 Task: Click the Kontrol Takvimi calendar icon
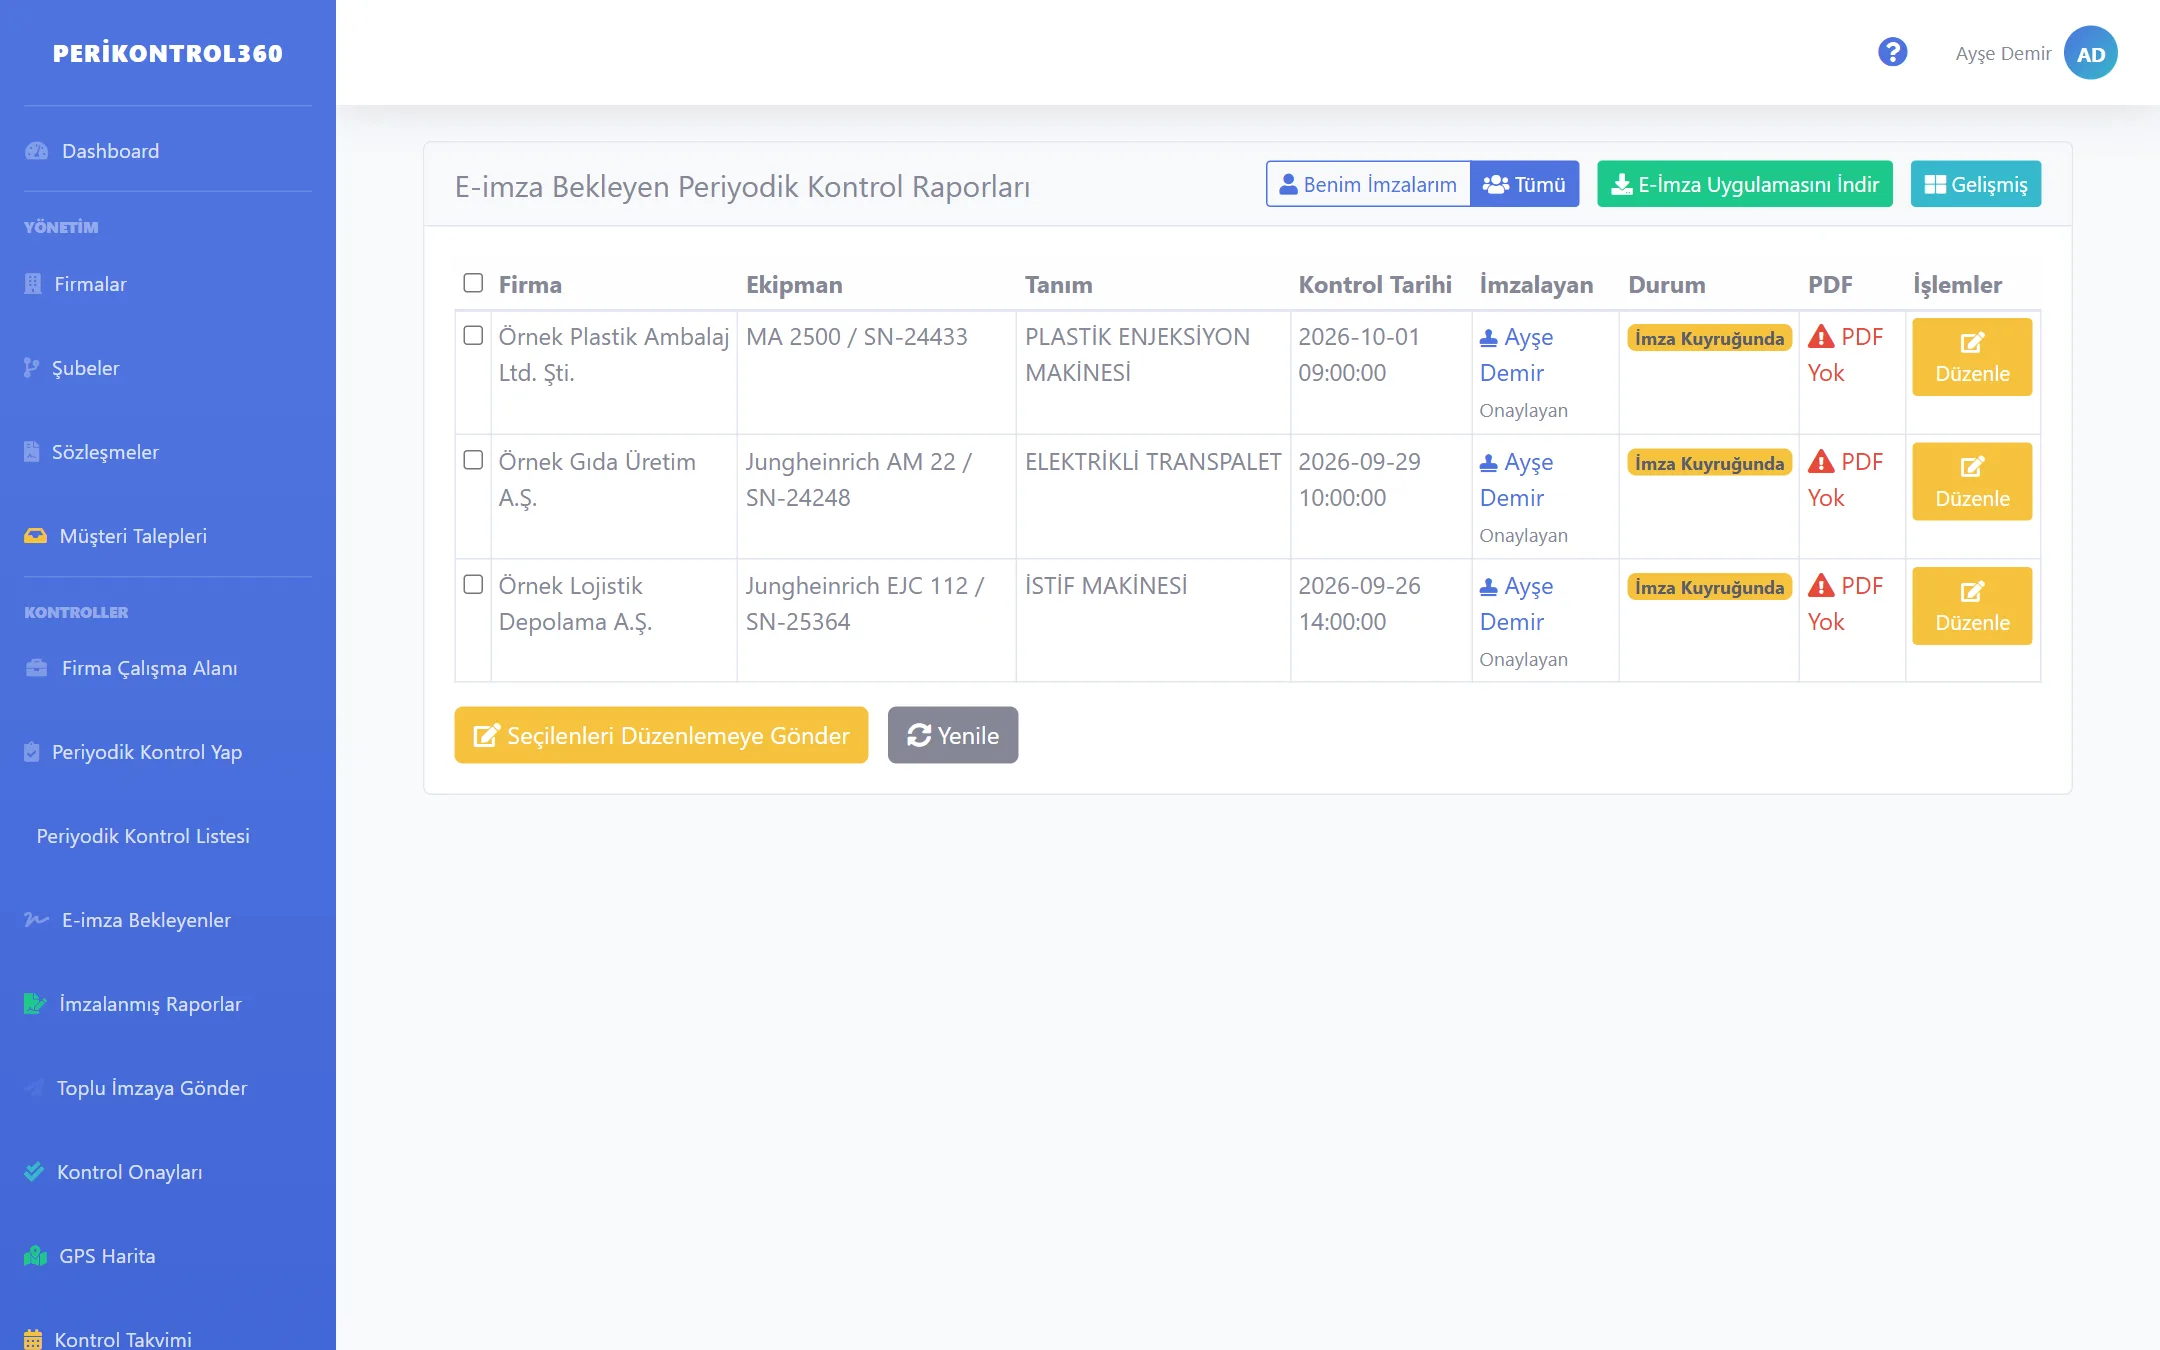pos(33,1339)
